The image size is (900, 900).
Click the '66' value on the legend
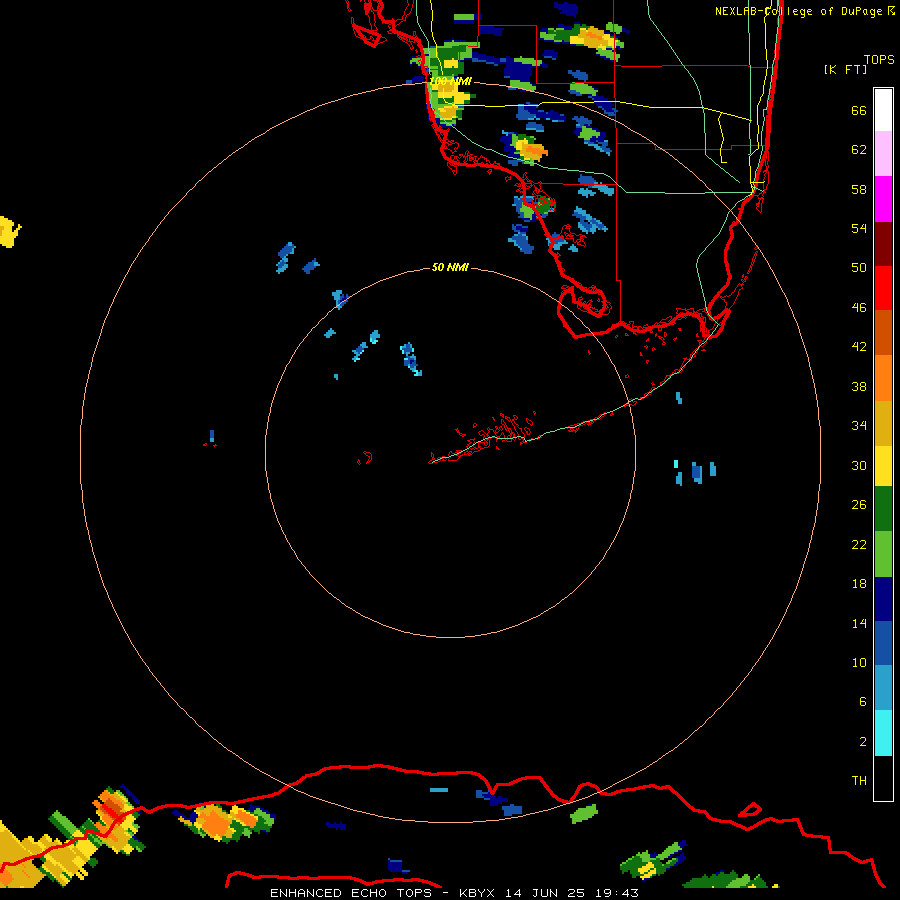pos(859,110)
